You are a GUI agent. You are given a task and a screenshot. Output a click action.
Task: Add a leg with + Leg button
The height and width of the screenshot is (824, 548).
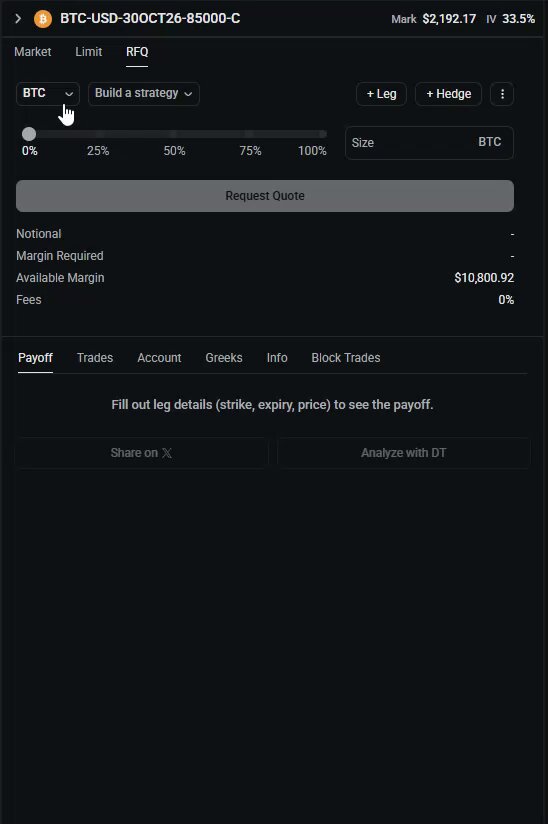click(381, 94)
